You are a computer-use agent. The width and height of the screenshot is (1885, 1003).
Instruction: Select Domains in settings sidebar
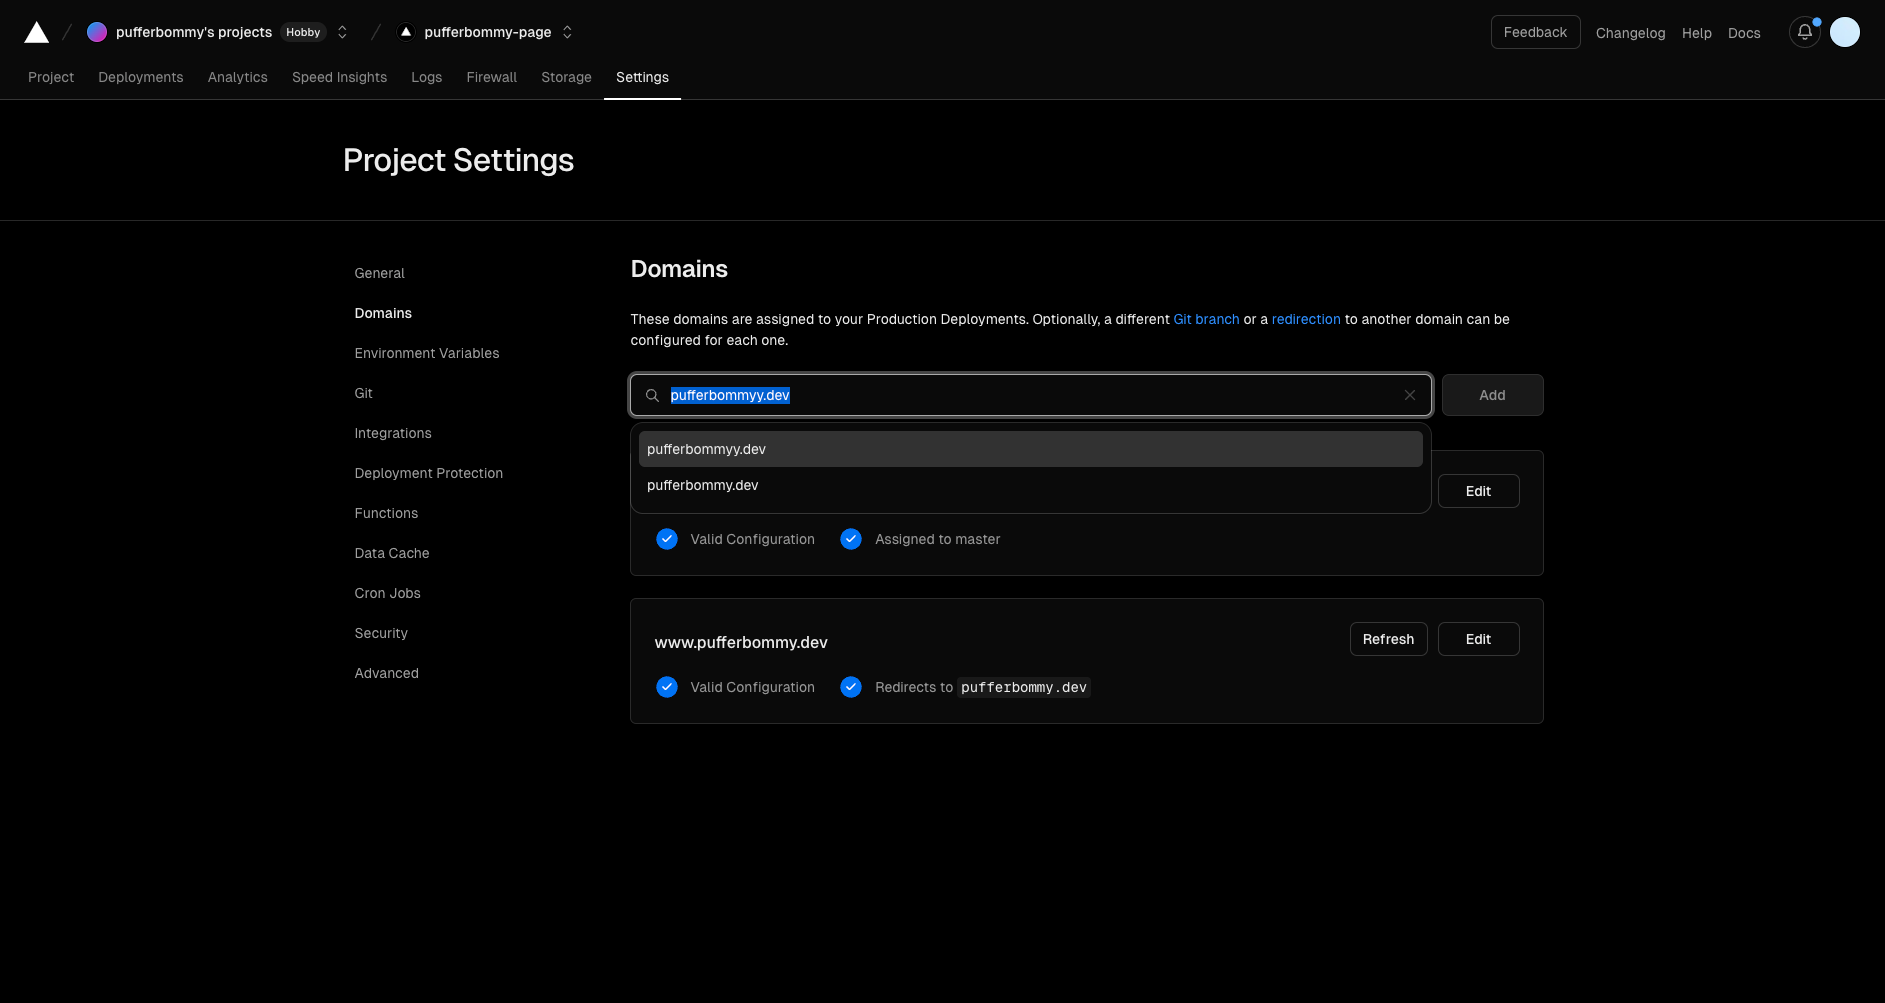pyautogui.click(x=383, y=313)
